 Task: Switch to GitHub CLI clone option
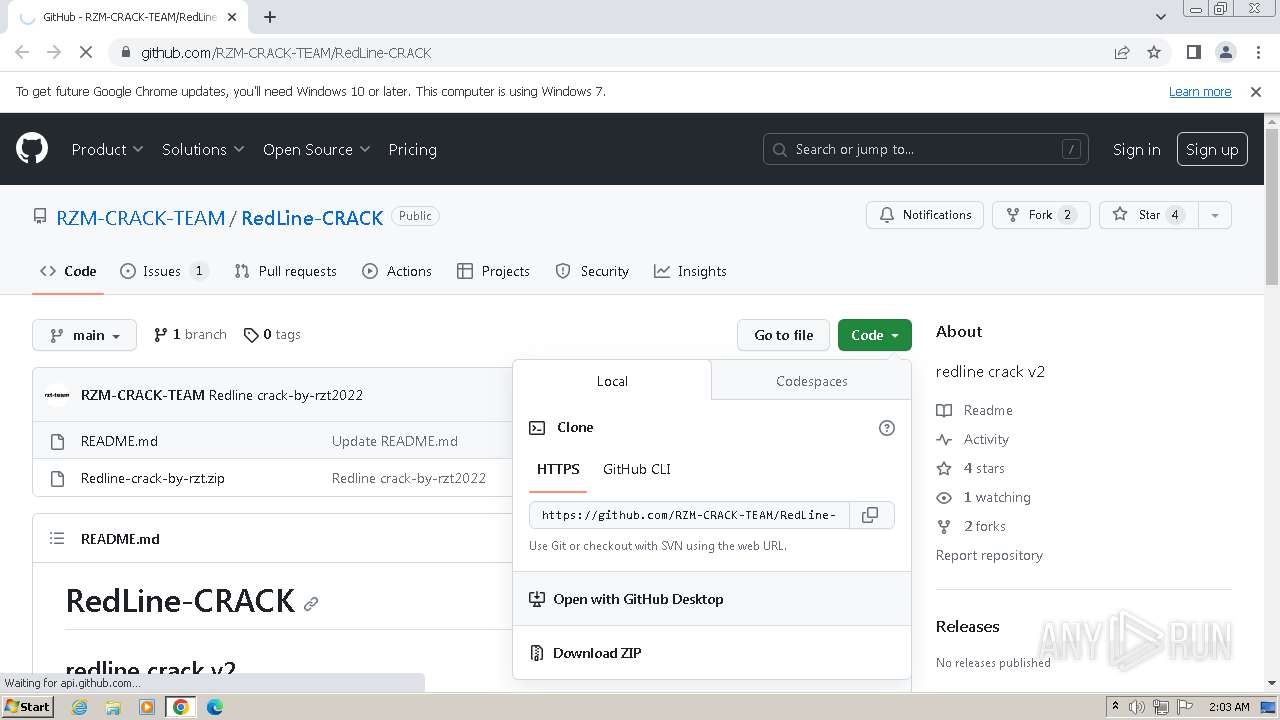(637, 469)
